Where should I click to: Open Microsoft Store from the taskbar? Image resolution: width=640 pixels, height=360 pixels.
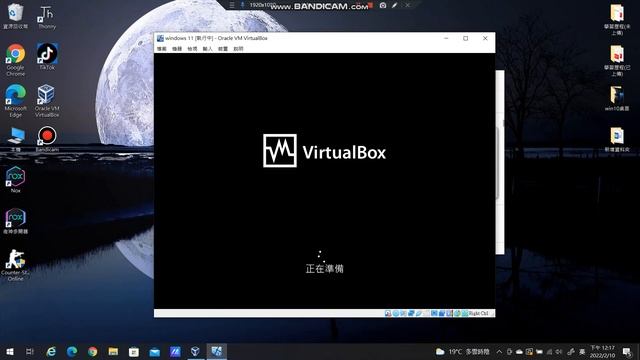pyautogui.click(x=134, y=351)
